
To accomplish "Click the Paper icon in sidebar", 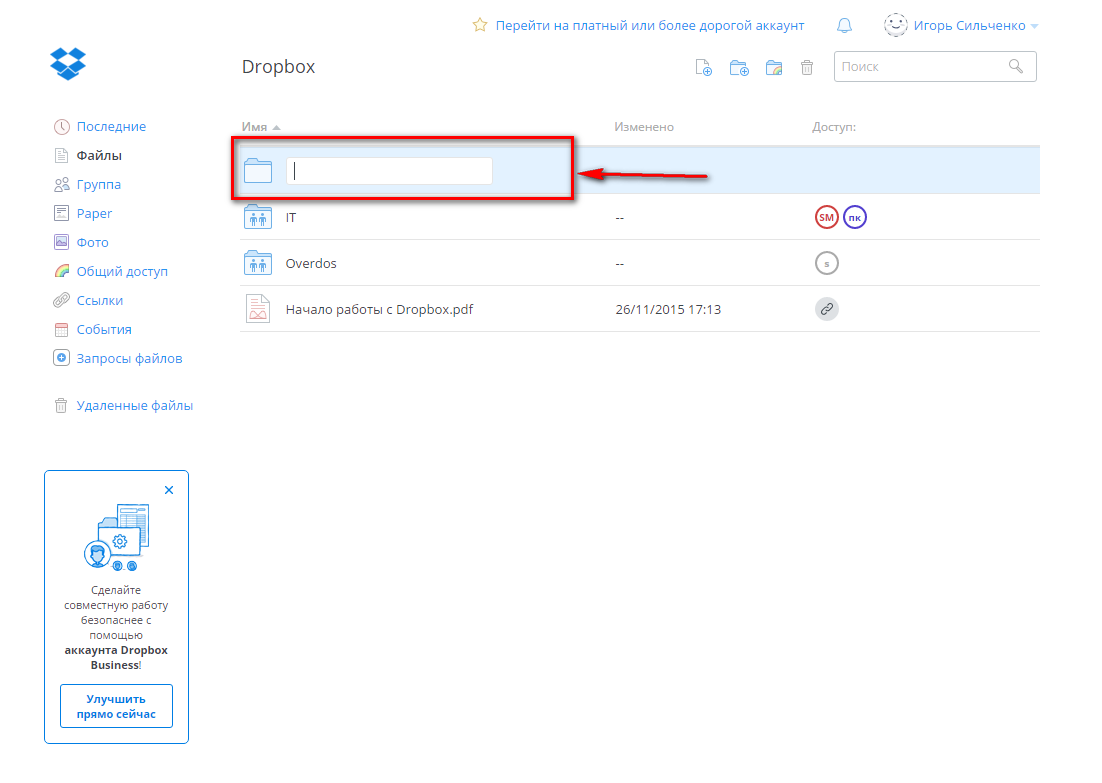I will tap(62, 213).
